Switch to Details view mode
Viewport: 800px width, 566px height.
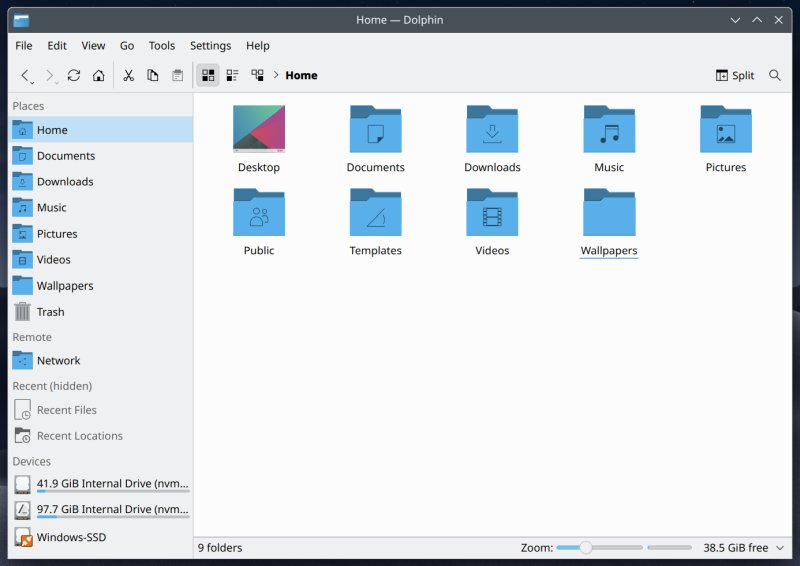(257, 75)
